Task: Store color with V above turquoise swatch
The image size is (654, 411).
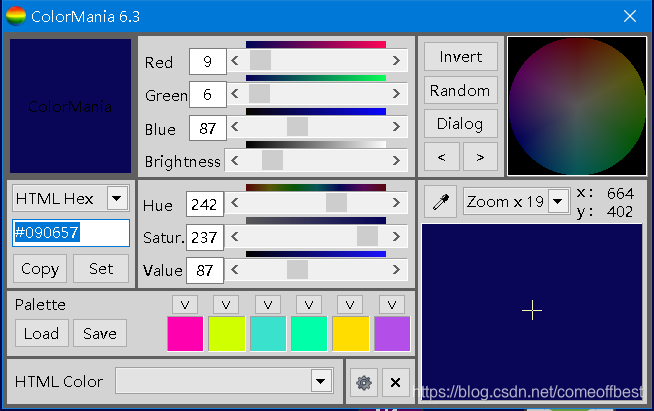Action: [x=268, y=305]
